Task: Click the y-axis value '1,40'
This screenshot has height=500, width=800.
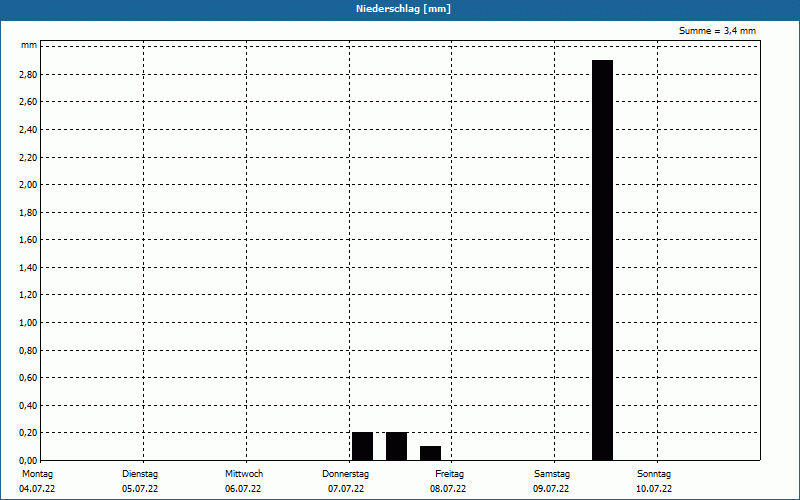Action: point(28,267)
